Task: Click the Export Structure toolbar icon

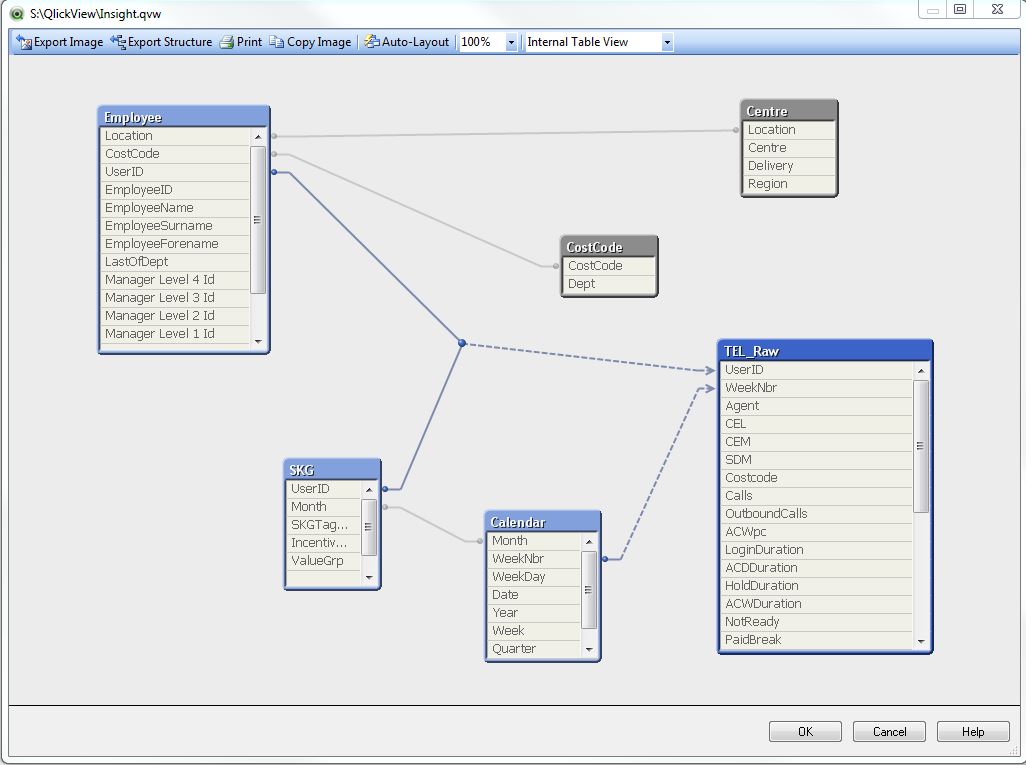Action: pos(118,42)
